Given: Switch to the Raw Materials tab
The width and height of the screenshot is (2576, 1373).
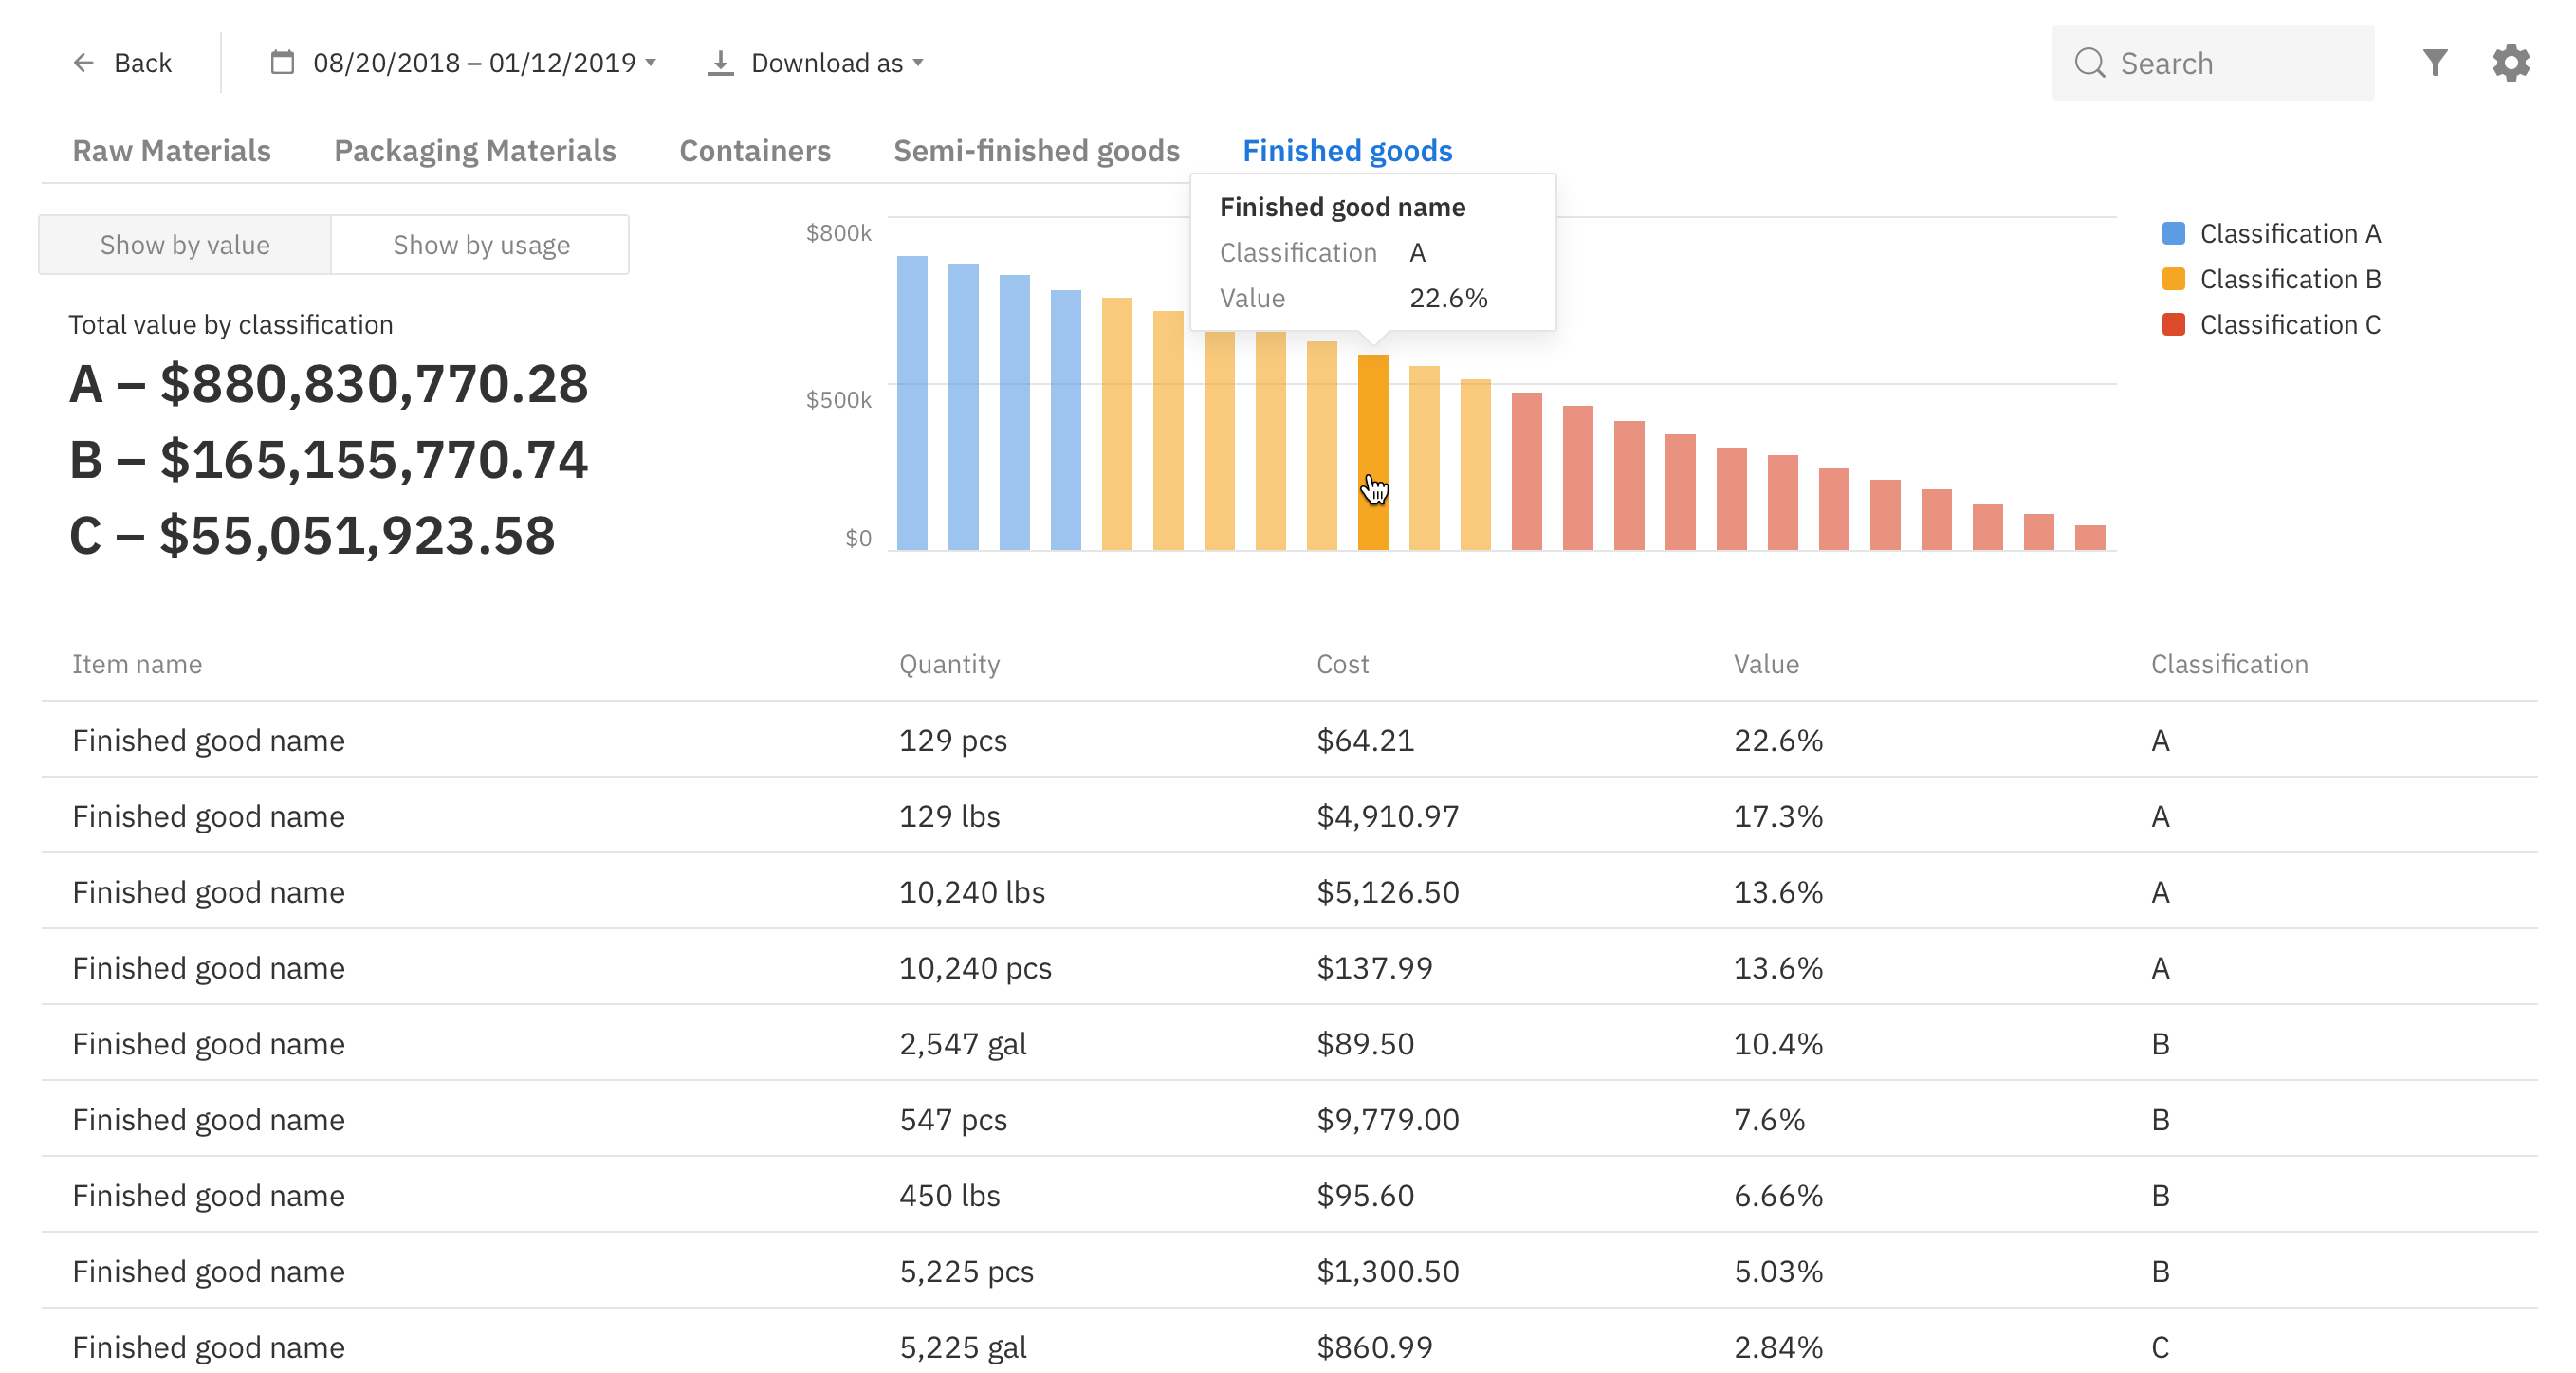Looking at the screenshot, I should coord(172,151).
